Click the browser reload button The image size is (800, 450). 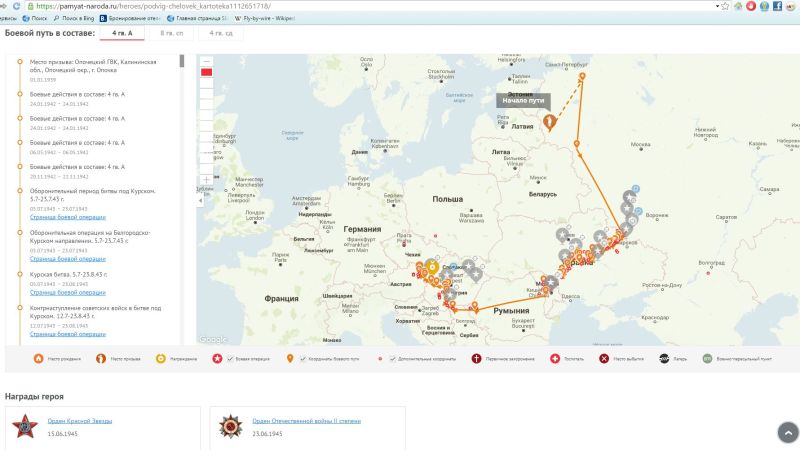coord(16,6)
